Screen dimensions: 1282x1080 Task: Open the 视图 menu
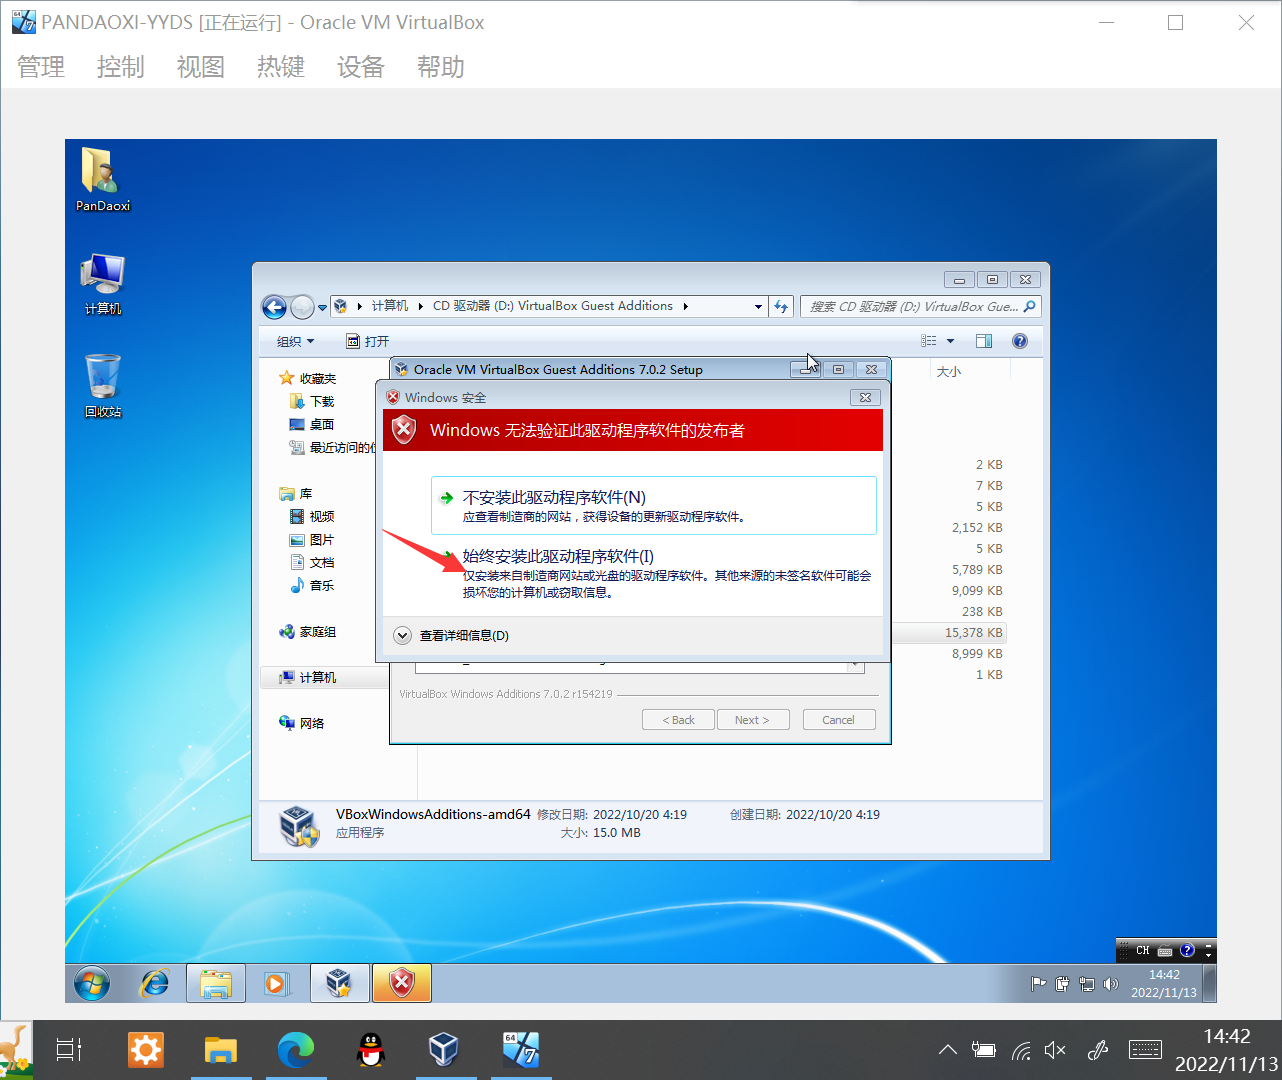coord(201,67)
